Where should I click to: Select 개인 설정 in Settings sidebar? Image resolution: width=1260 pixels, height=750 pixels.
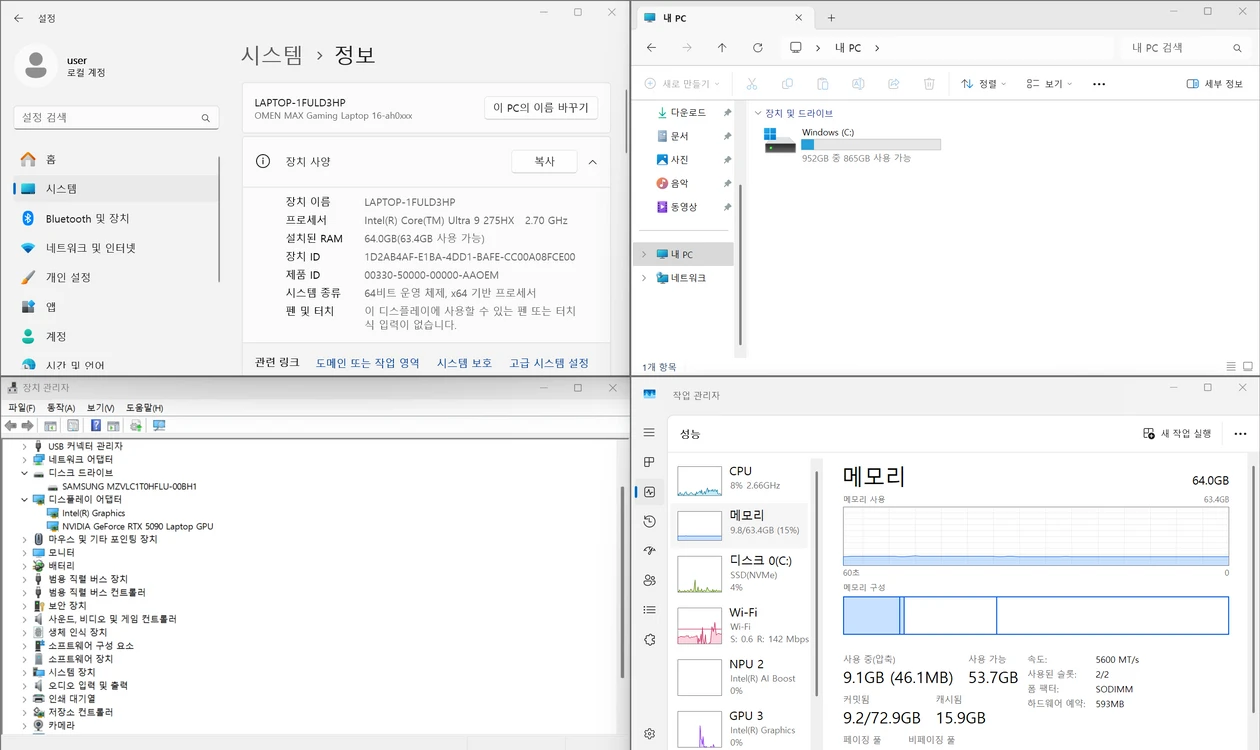[116, 277]
